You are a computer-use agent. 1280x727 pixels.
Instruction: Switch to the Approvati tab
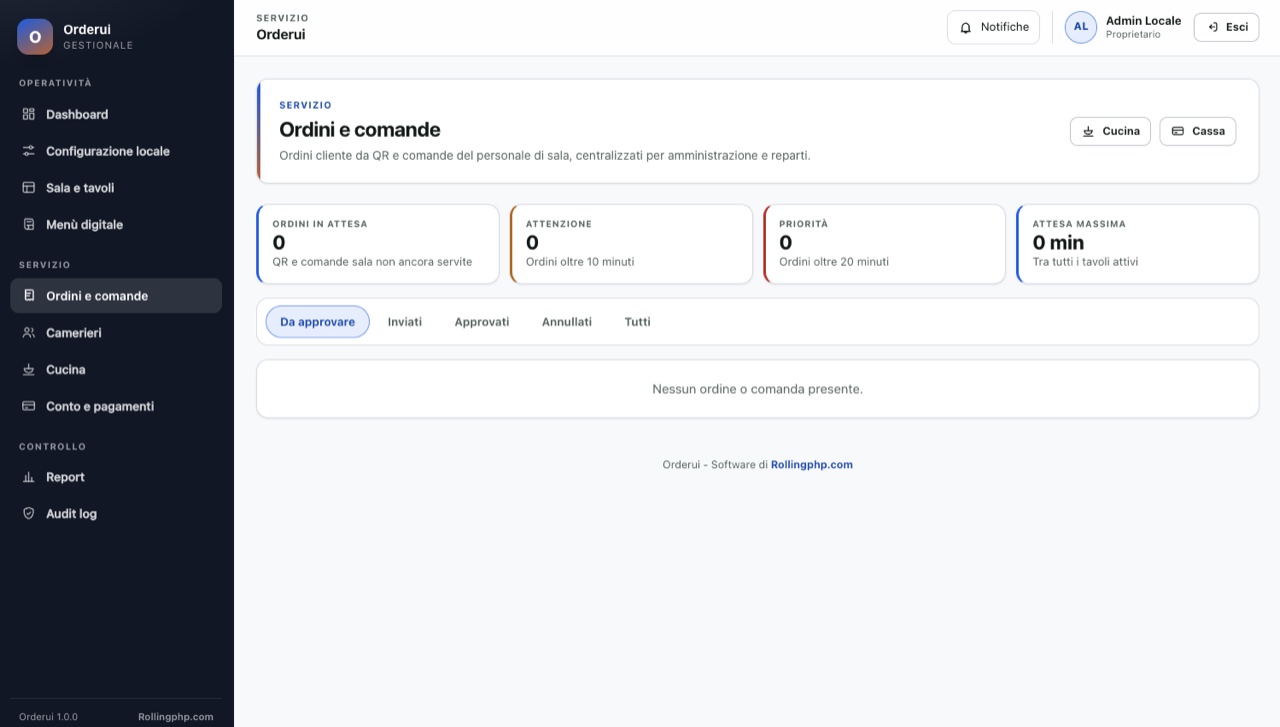click(482, 322)
